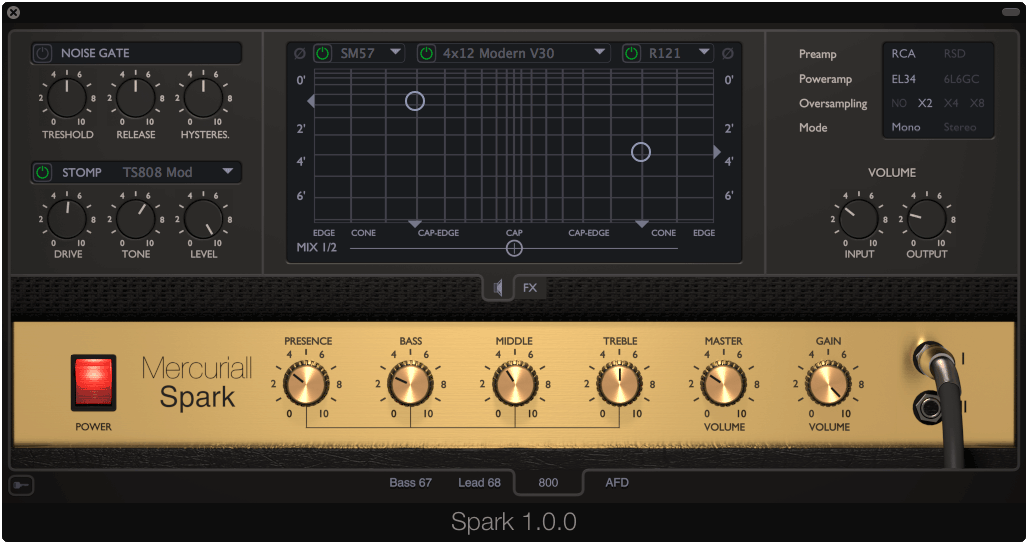Click the Stomp LEVEL knob

203,219
